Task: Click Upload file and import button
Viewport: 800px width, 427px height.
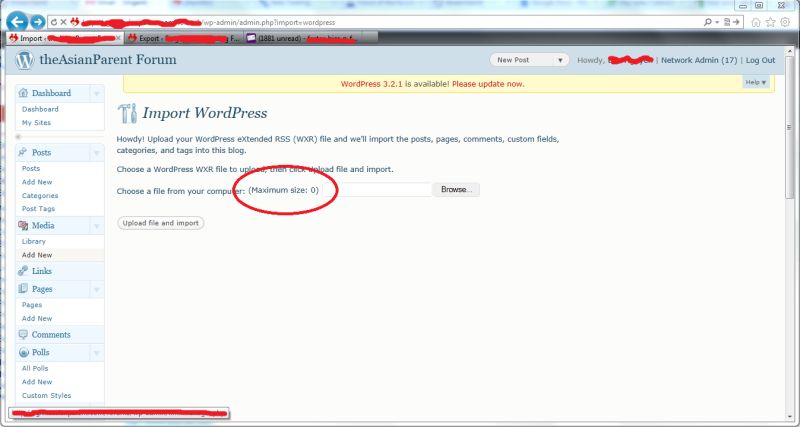Action: pos(161,223)
